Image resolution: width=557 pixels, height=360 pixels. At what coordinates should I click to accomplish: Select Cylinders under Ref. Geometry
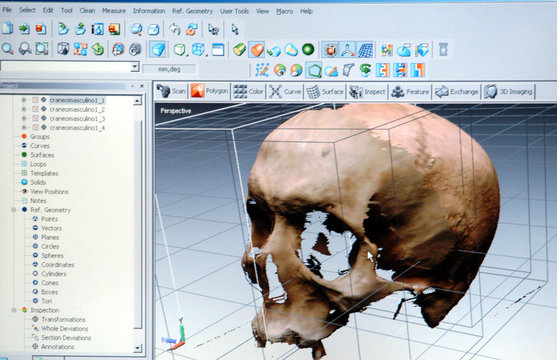pos(54,274)
